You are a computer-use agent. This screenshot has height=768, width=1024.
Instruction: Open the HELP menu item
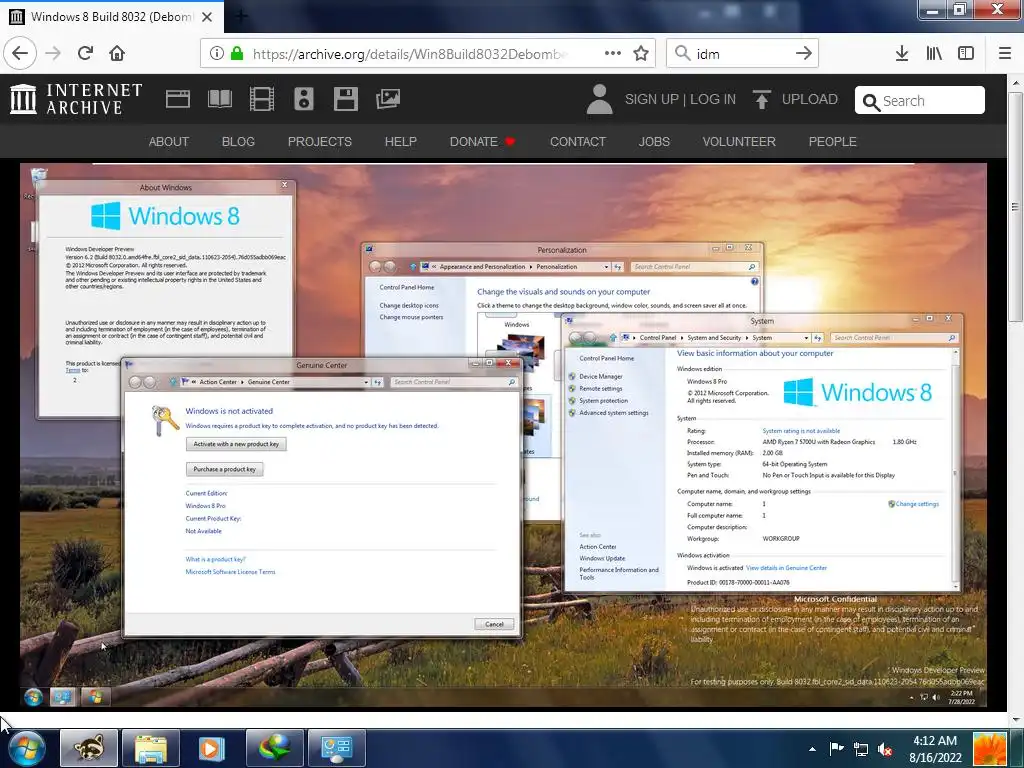pos(400,142)
